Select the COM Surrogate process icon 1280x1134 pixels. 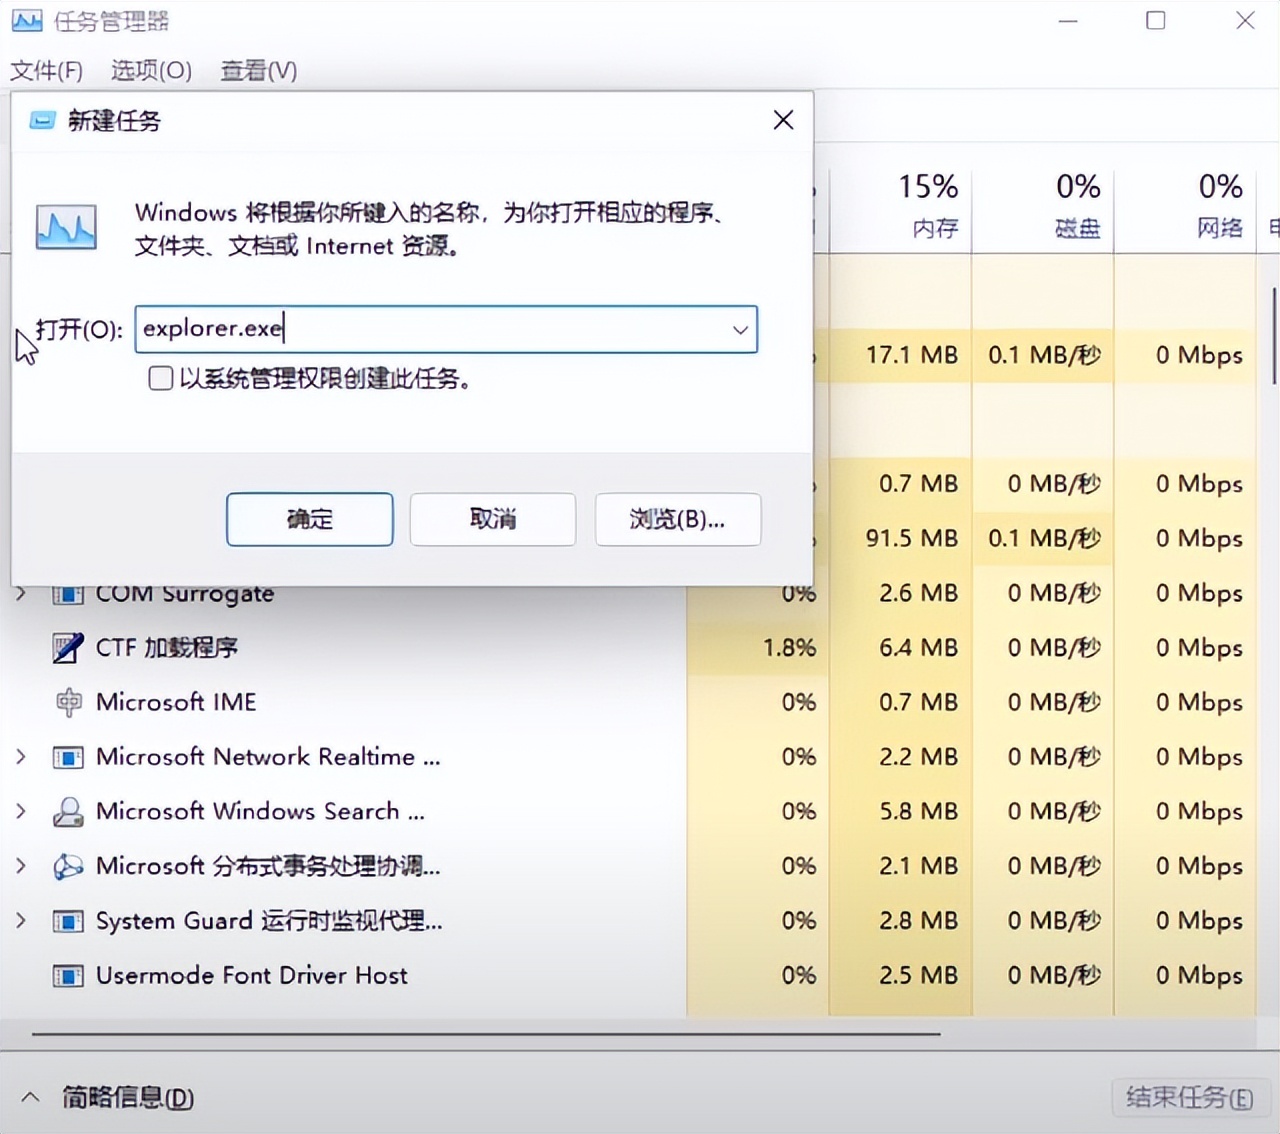67,593
